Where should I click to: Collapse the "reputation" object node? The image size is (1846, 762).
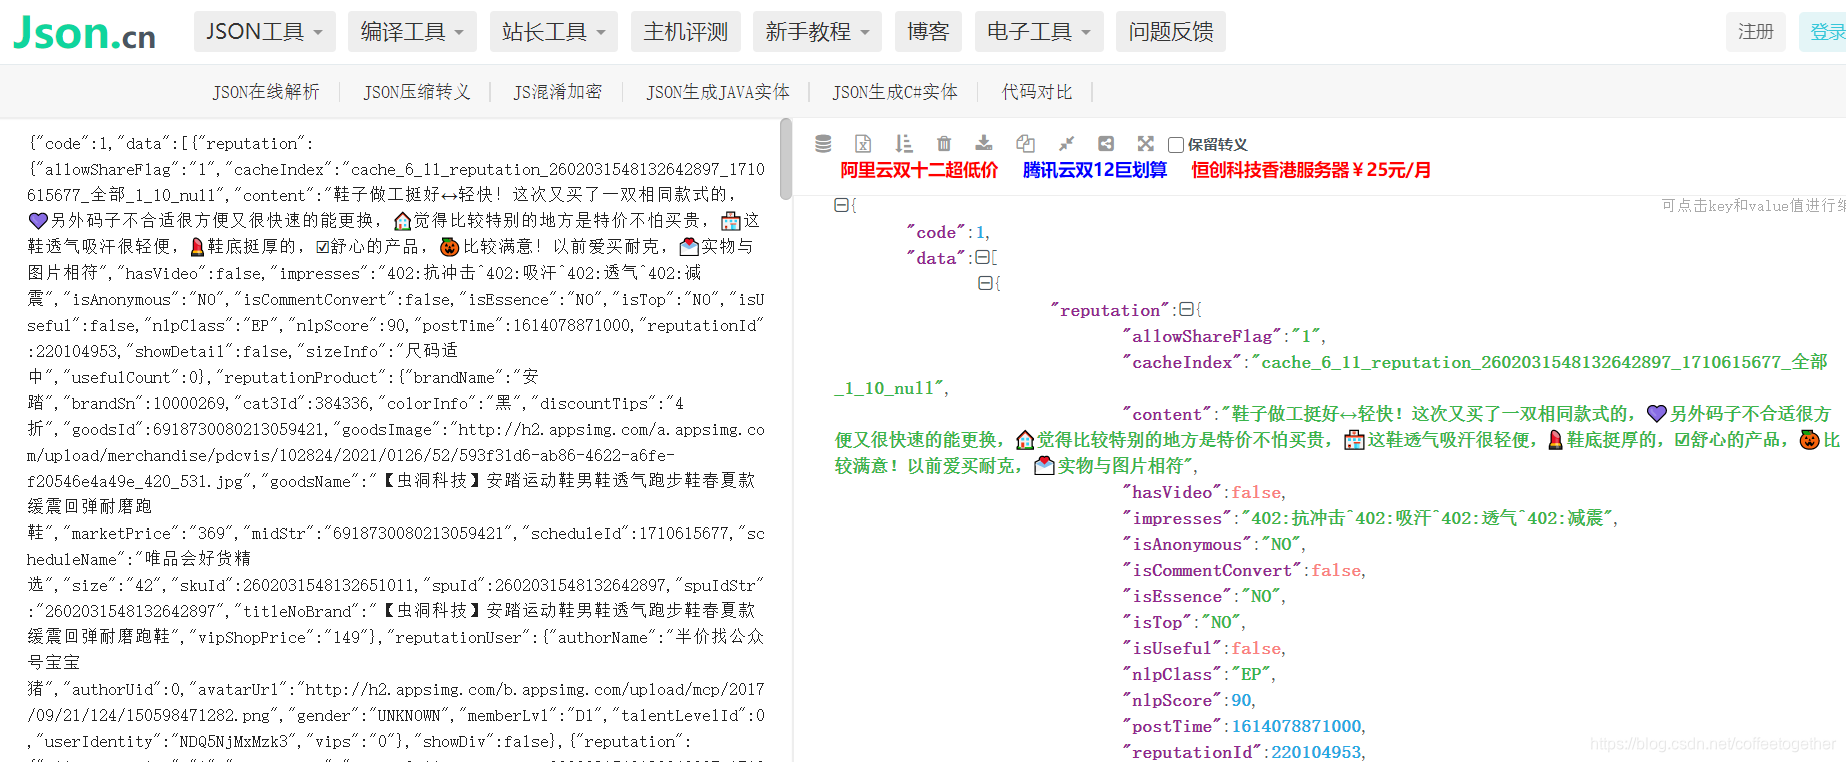[1186, 310]
